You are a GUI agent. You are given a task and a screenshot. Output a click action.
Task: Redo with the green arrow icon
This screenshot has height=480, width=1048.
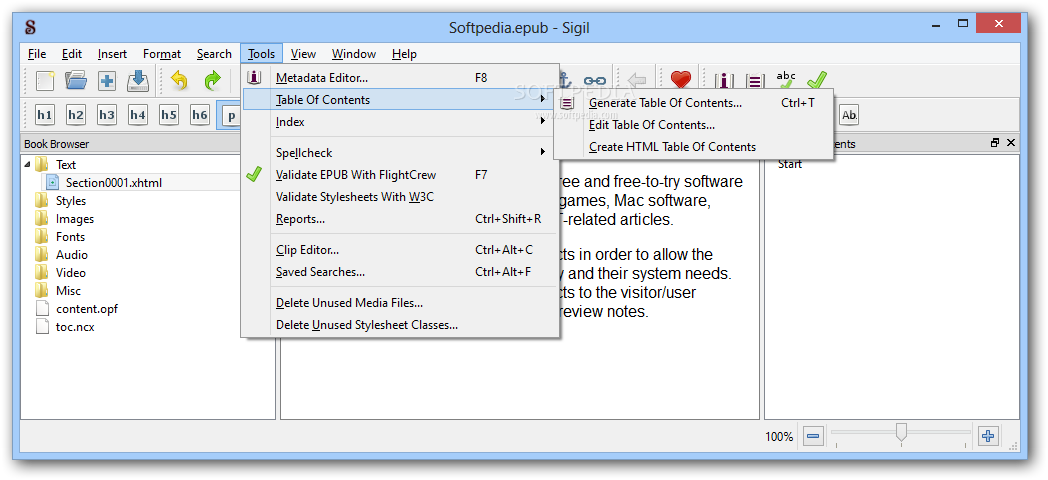click(212, 81)
